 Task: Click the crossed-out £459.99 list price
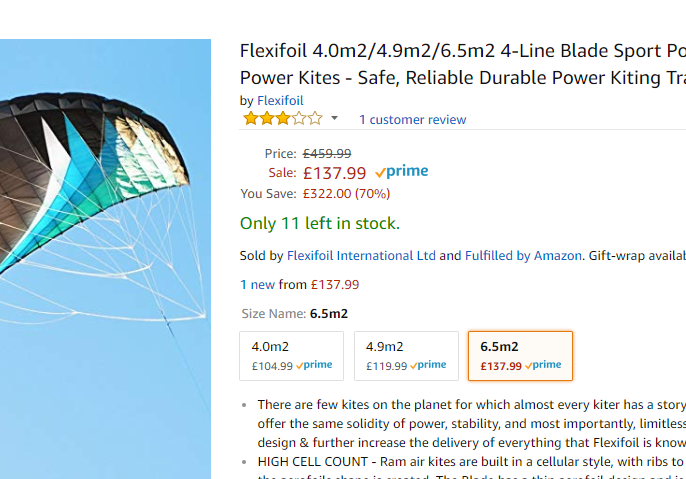pos(327,154)
